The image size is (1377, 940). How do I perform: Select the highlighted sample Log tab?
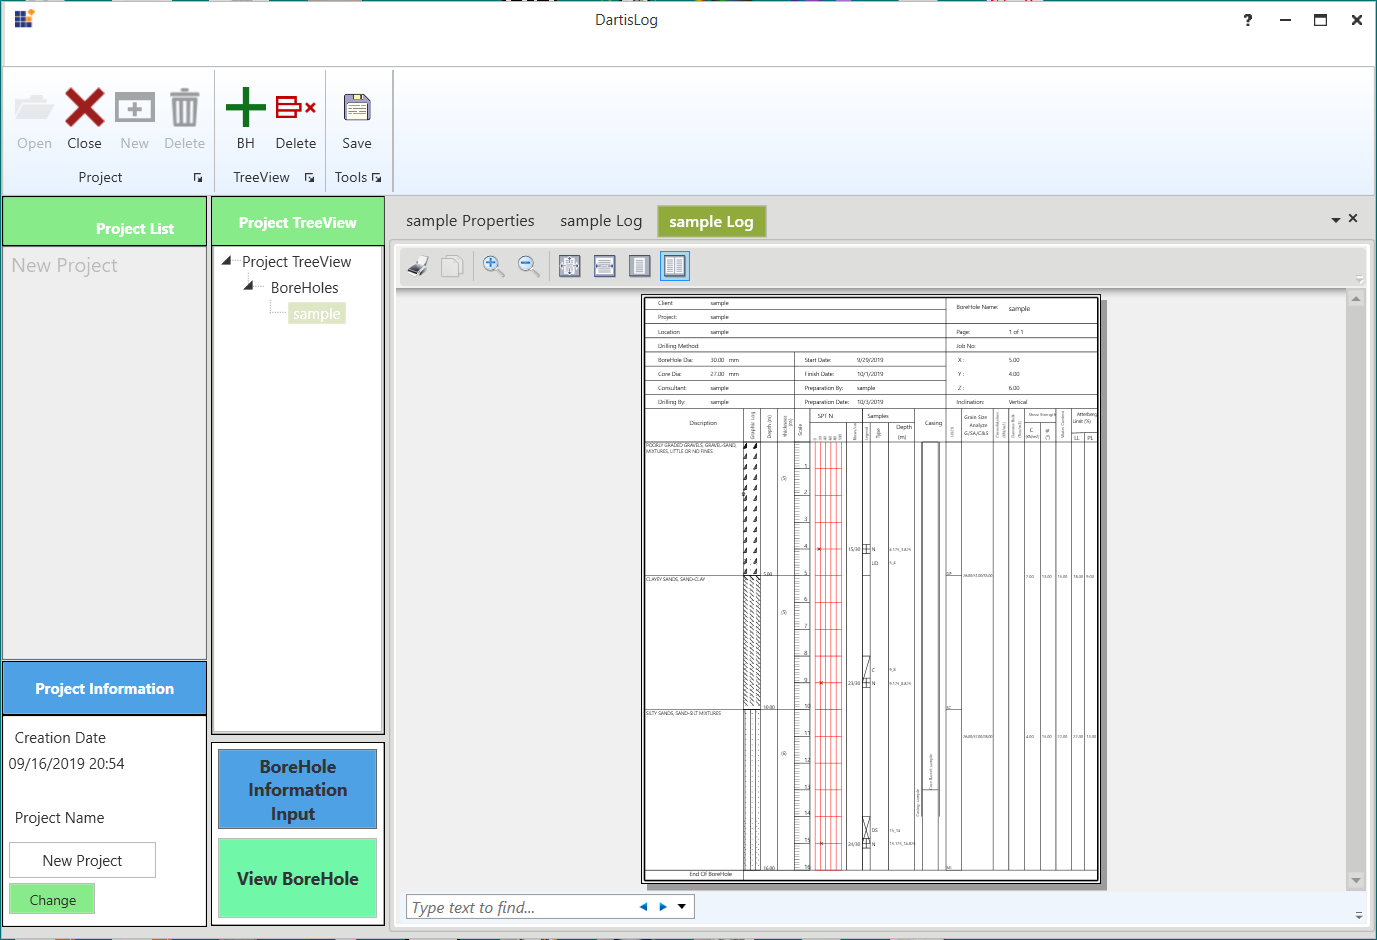pyautogui.click(x=711, y=222)
